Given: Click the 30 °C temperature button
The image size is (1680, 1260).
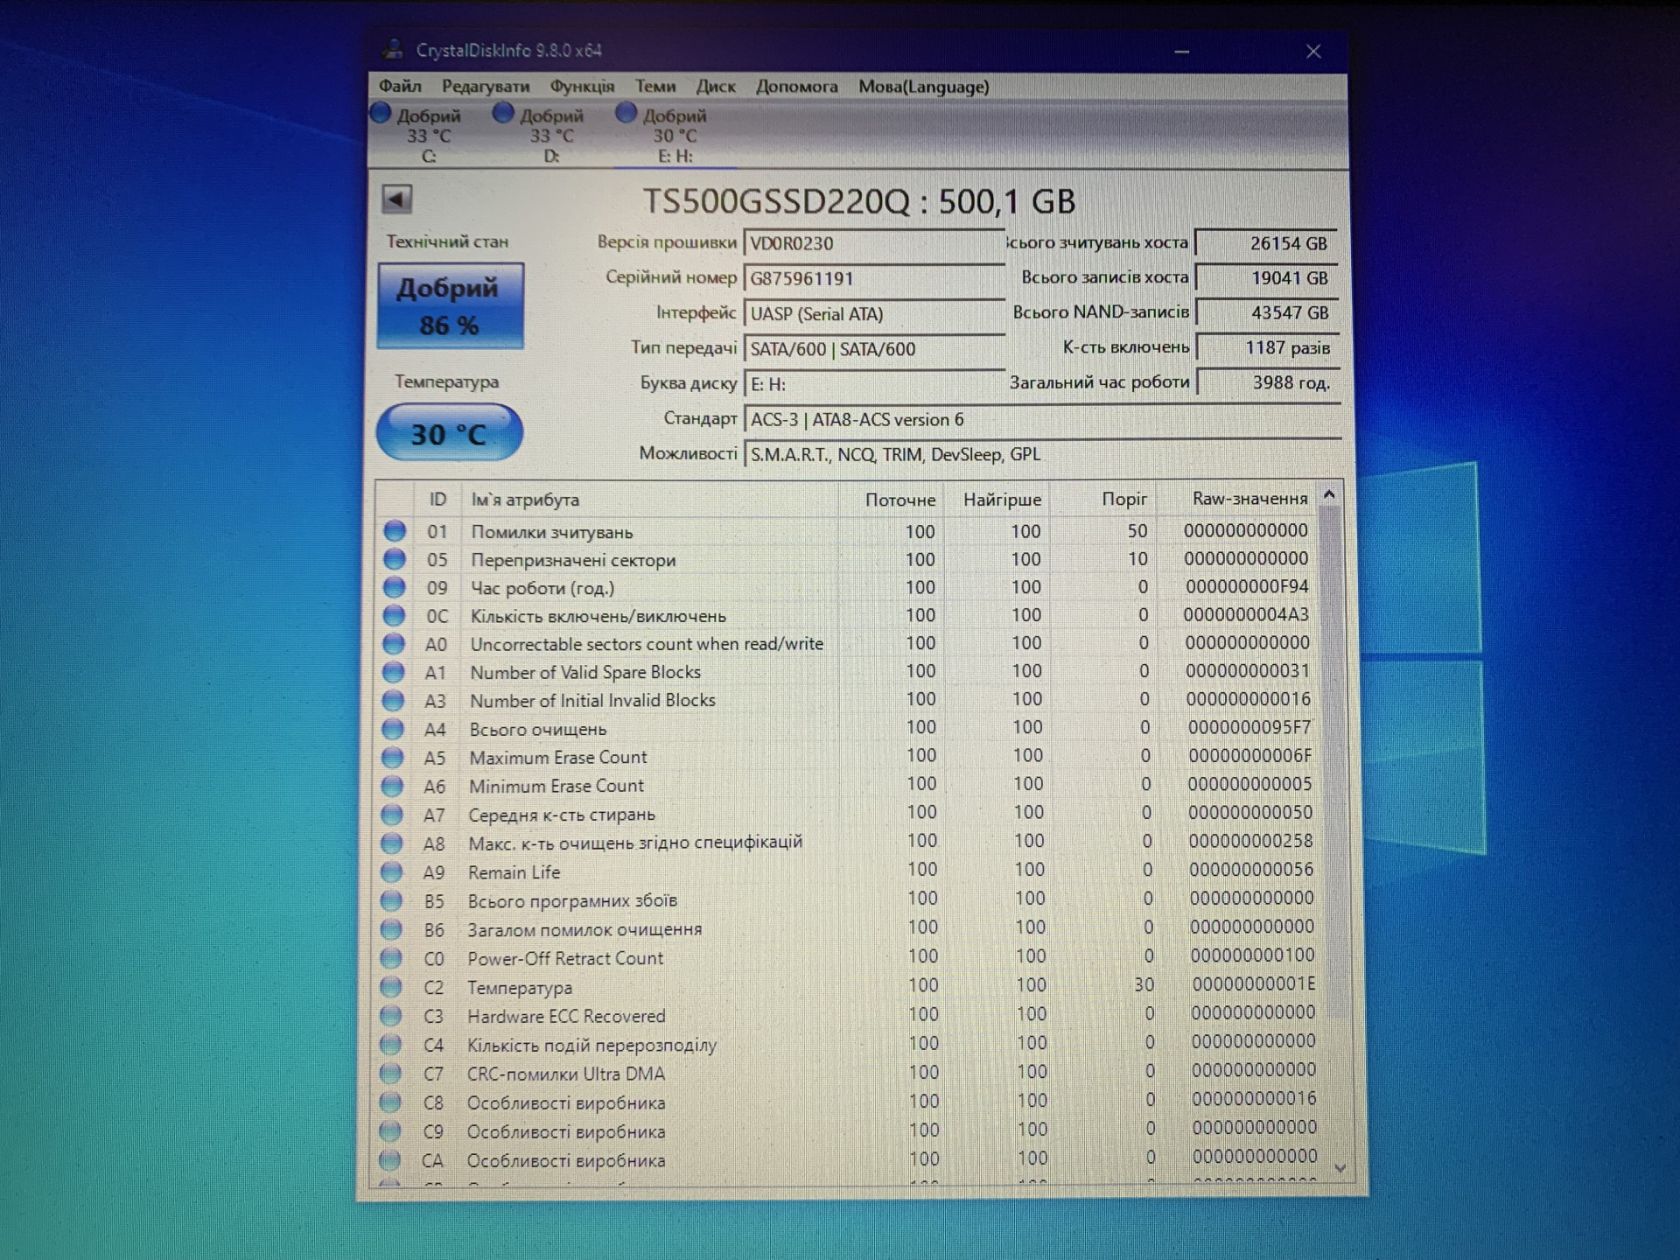Looking at the screenshot, I should click(x=449, y=433).
